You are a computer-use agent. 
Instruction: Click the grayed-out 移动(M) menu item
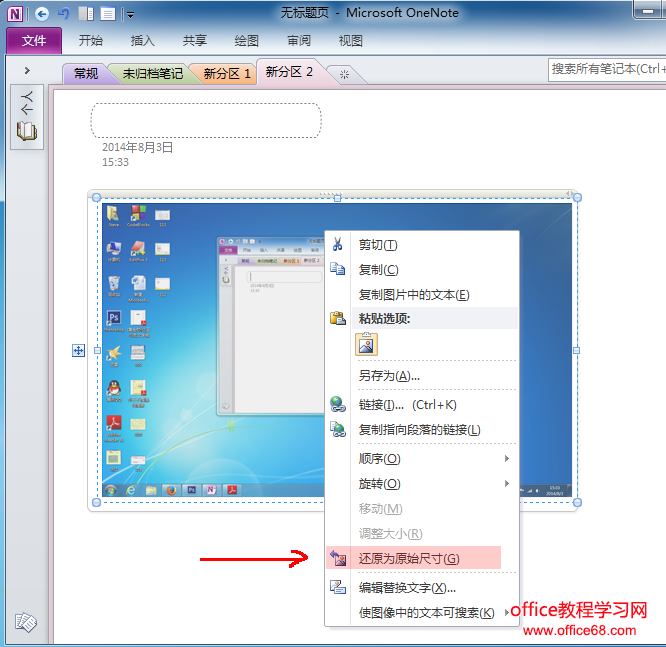(422, 509)
